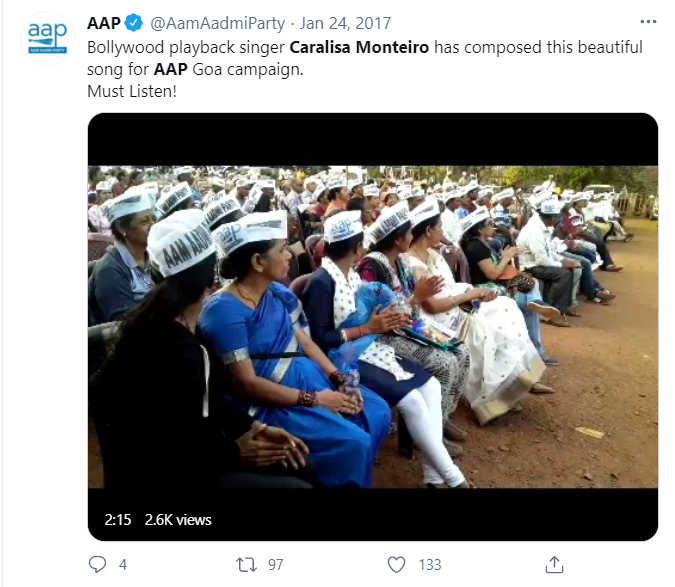Click the retweet arrows icon
Screen dimensions: 675x587
point(246,564)
